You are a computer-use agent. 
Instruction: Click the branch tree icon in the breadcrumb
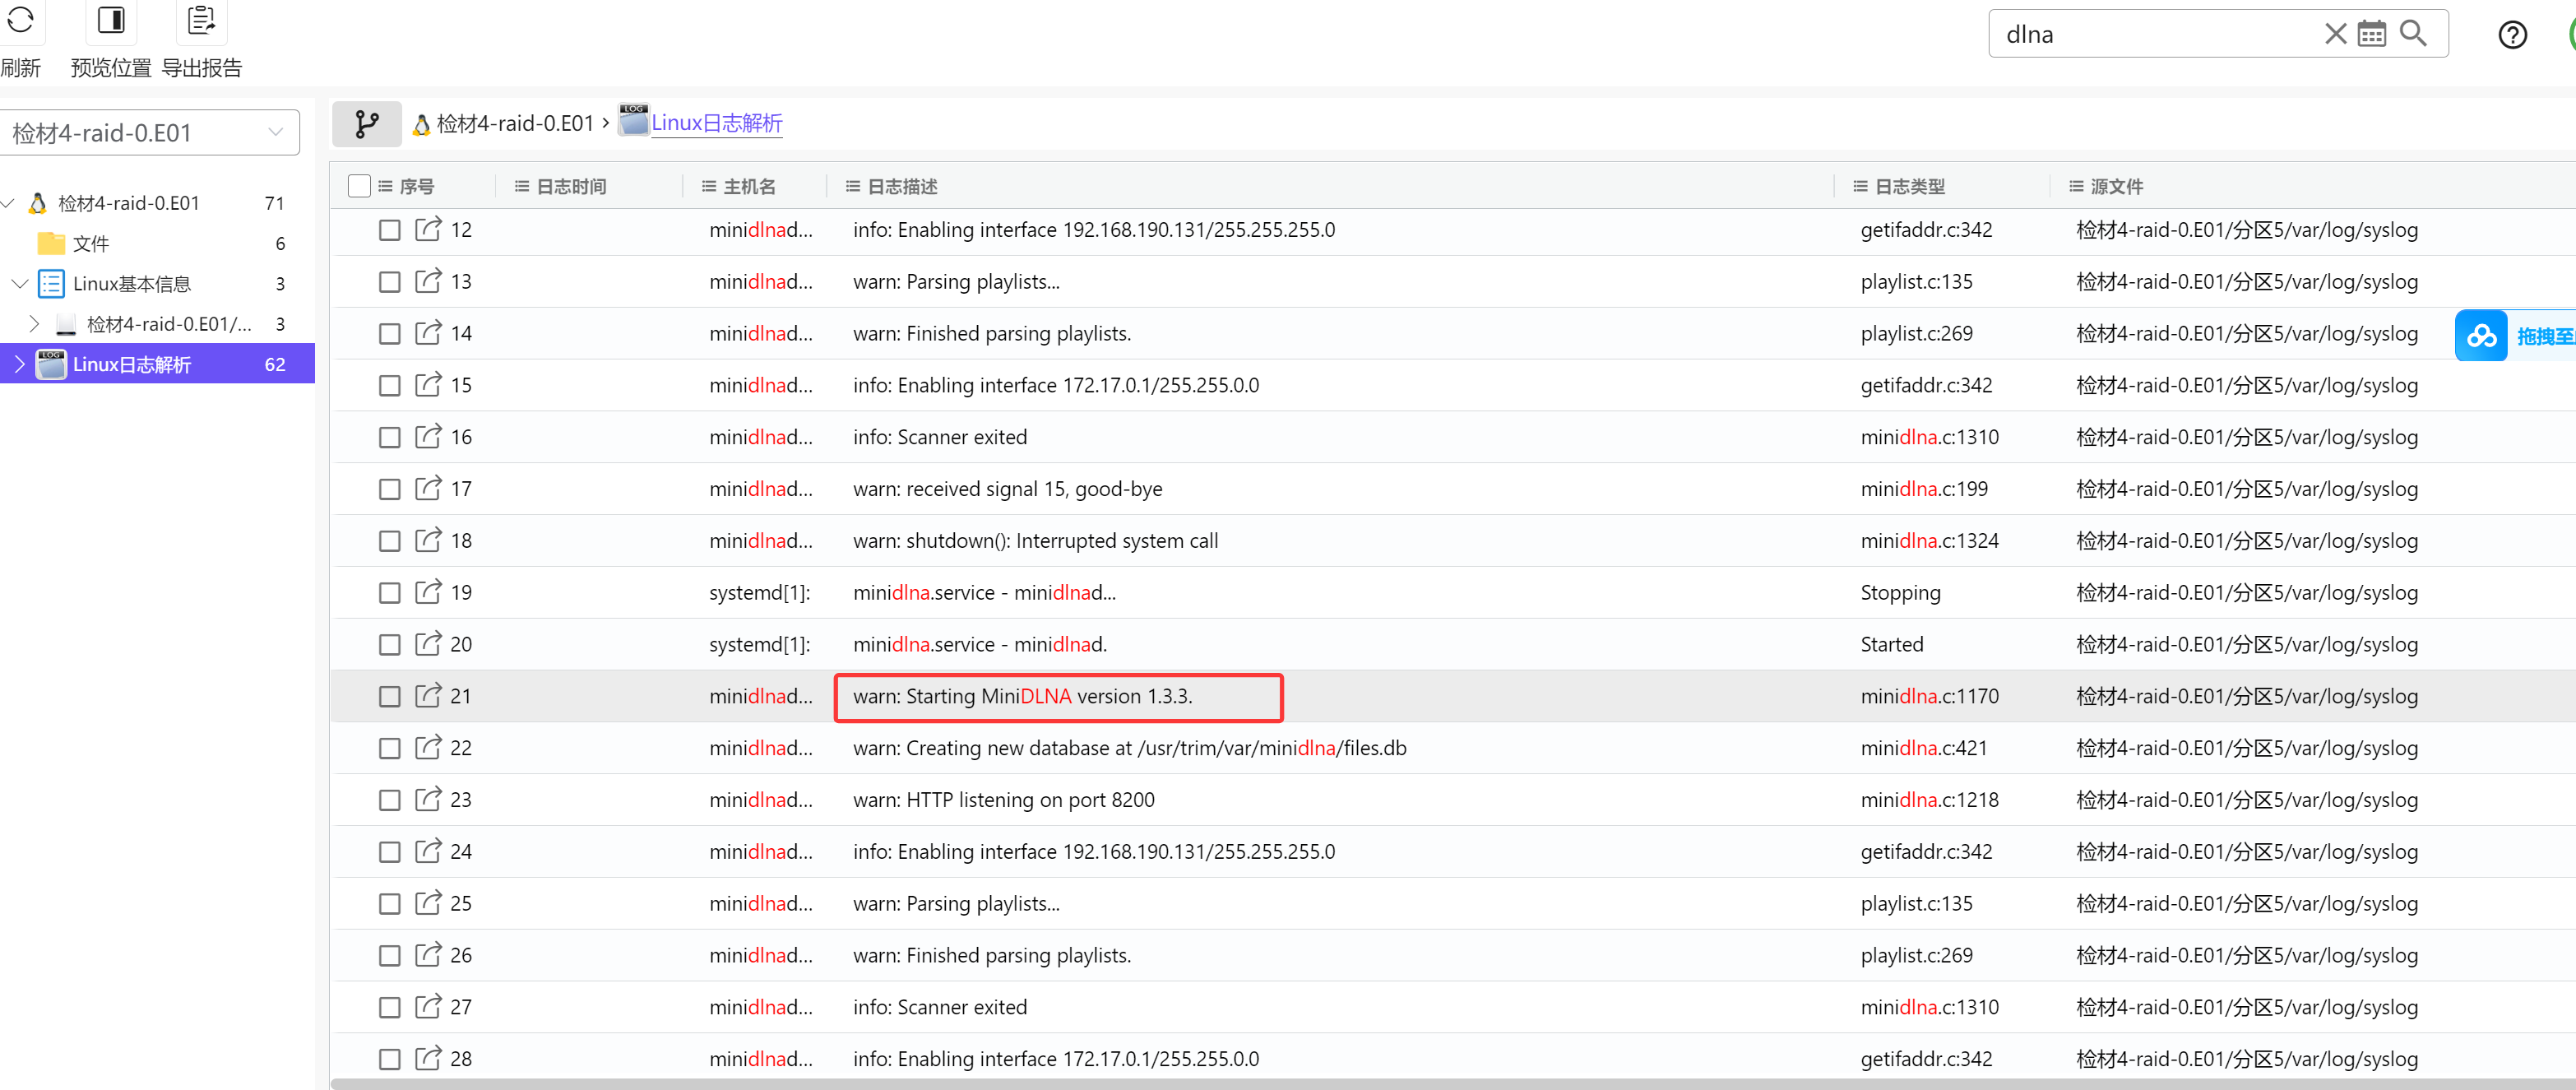pos(367,124)
